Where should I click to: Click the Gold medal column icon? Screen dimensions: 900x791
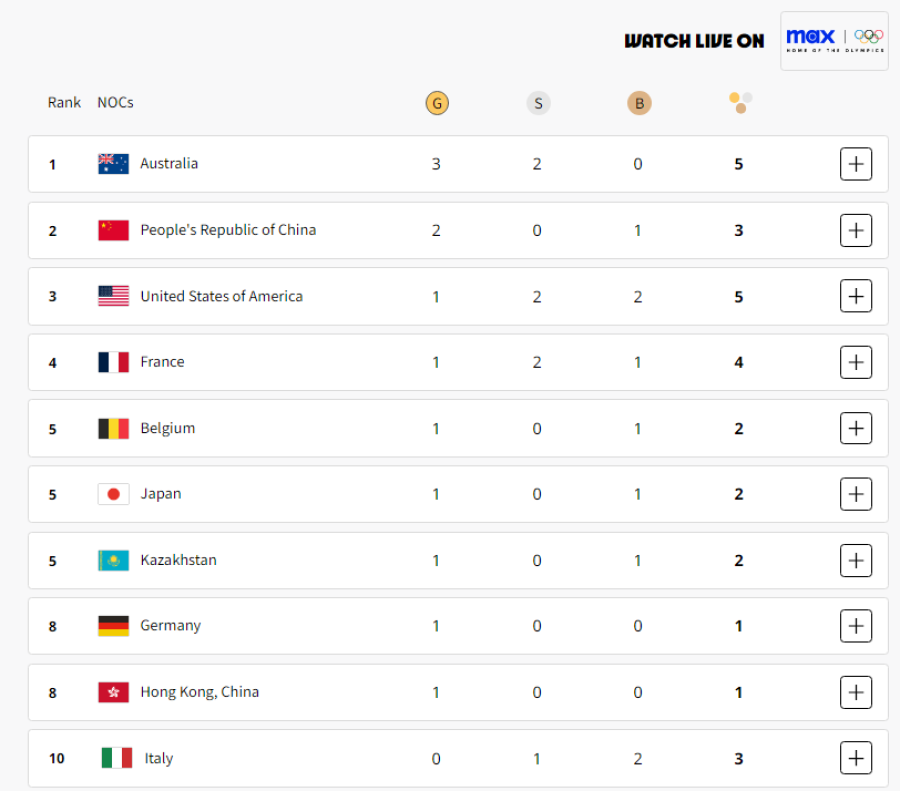(x=437, y=103)
